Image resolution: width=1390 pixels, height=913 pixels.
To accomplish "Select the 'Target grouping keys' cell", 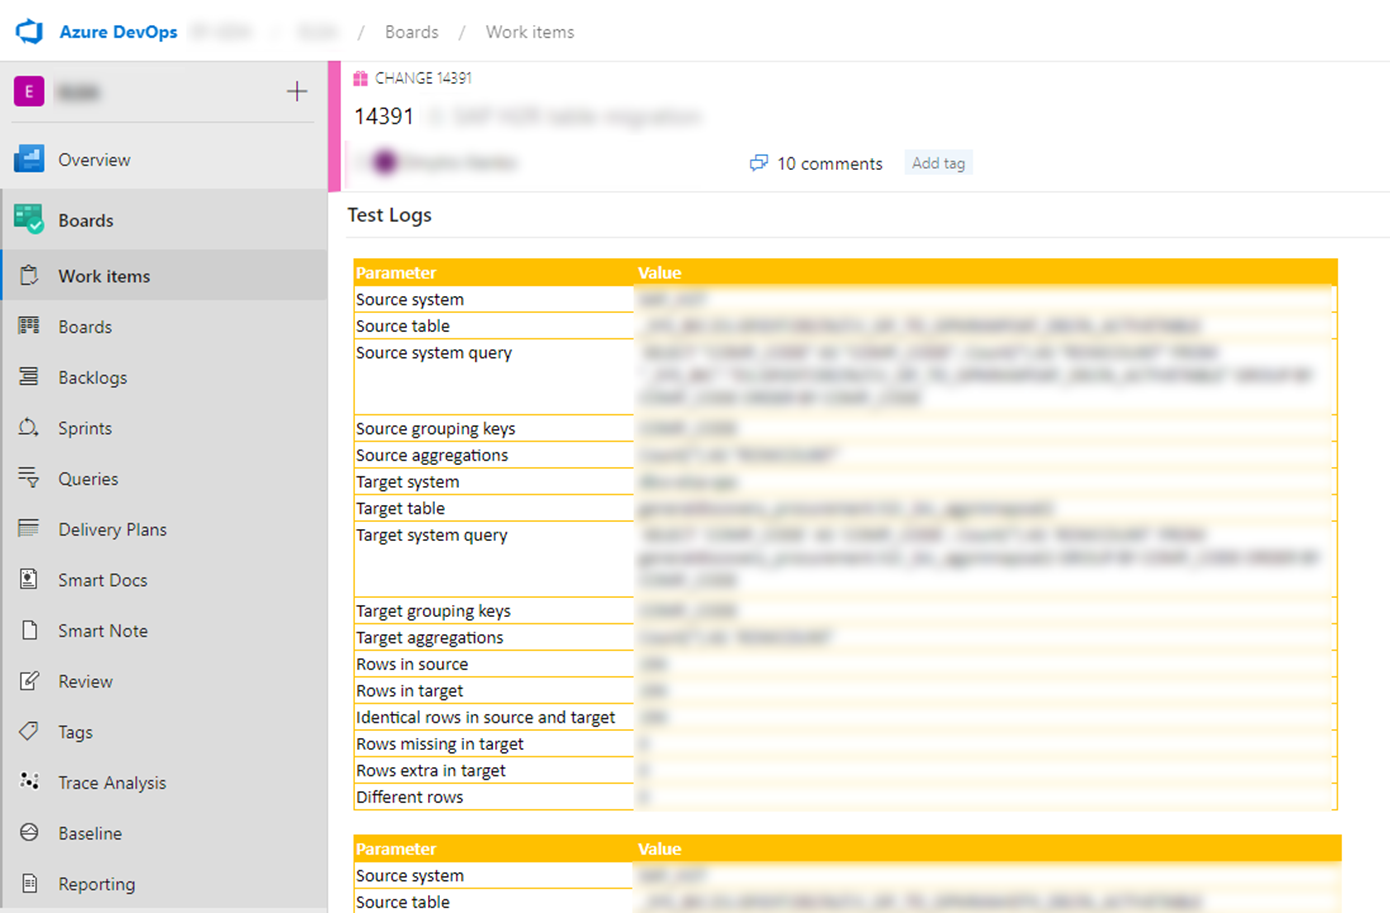I will click(x=494, y=611).
